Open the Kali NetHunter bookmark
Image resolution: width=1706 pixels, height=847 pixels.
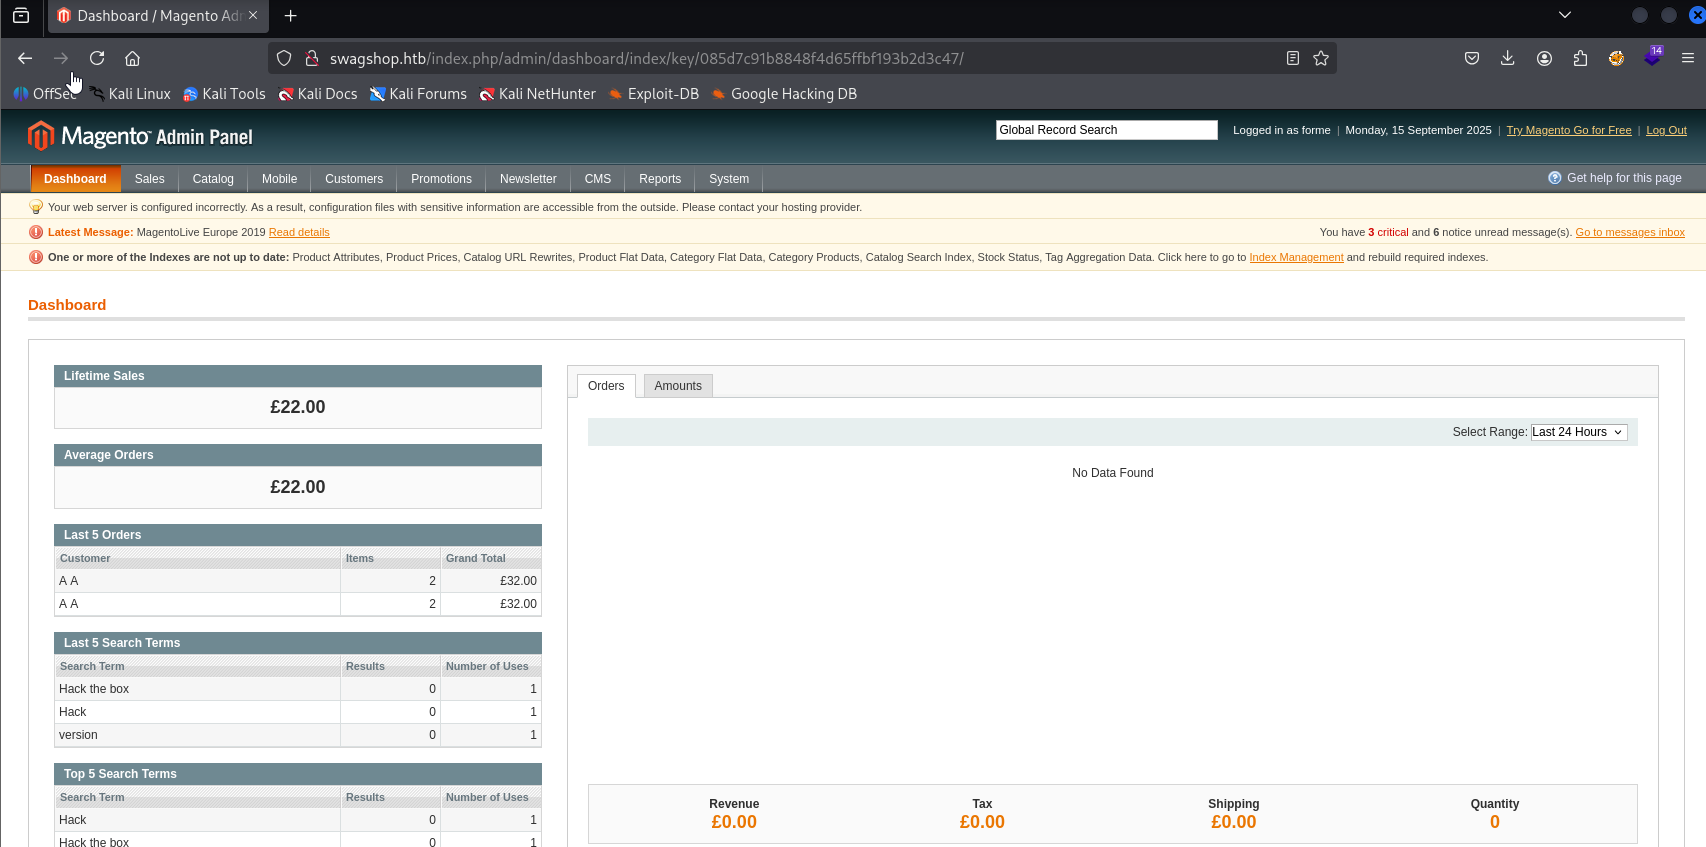[x=537, y=94]
